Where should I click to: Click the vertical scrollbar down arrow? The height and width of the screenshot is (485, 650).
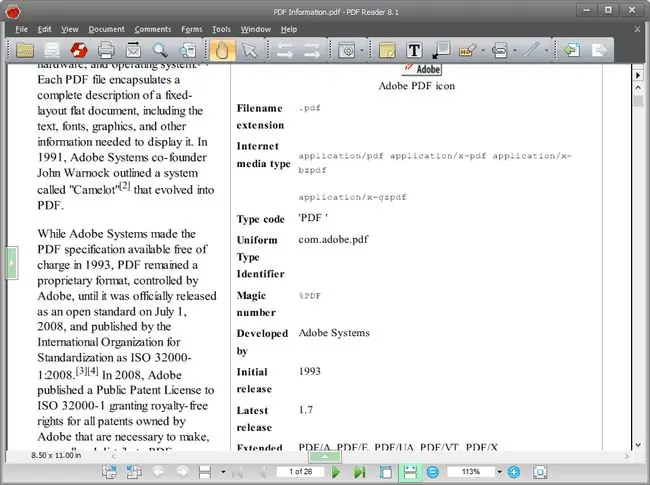(638, 445)
